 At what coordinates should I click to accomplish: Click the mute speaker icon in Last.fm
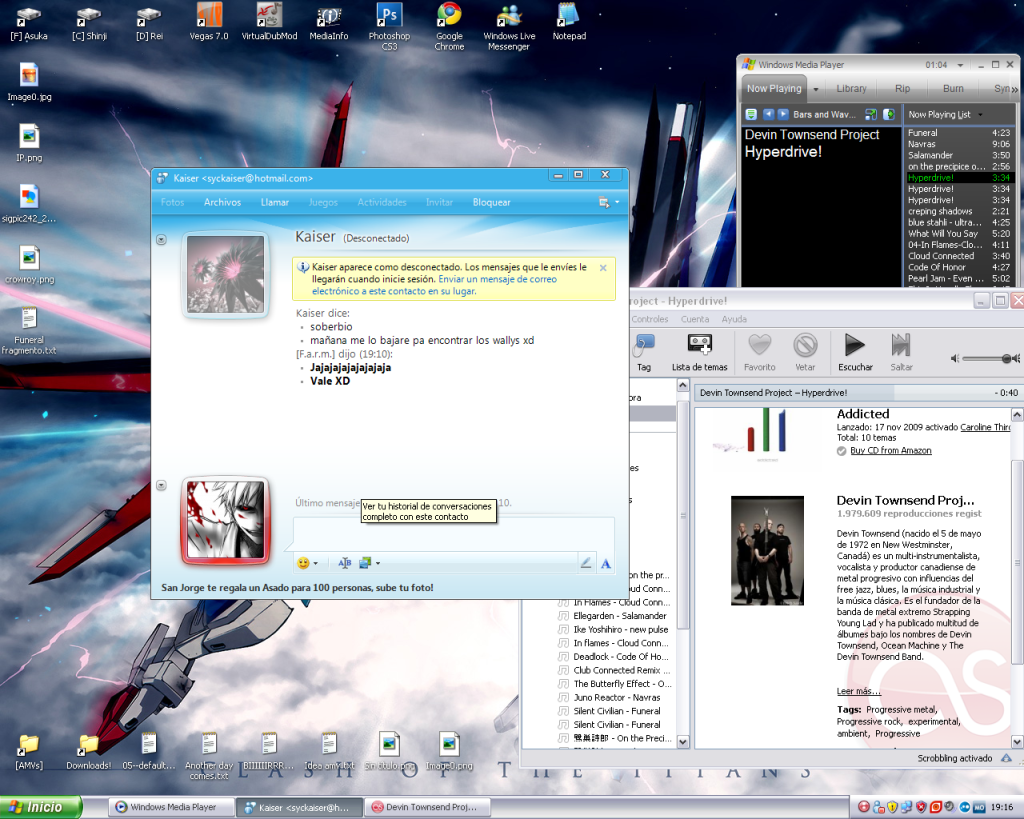tap(955, 359)
